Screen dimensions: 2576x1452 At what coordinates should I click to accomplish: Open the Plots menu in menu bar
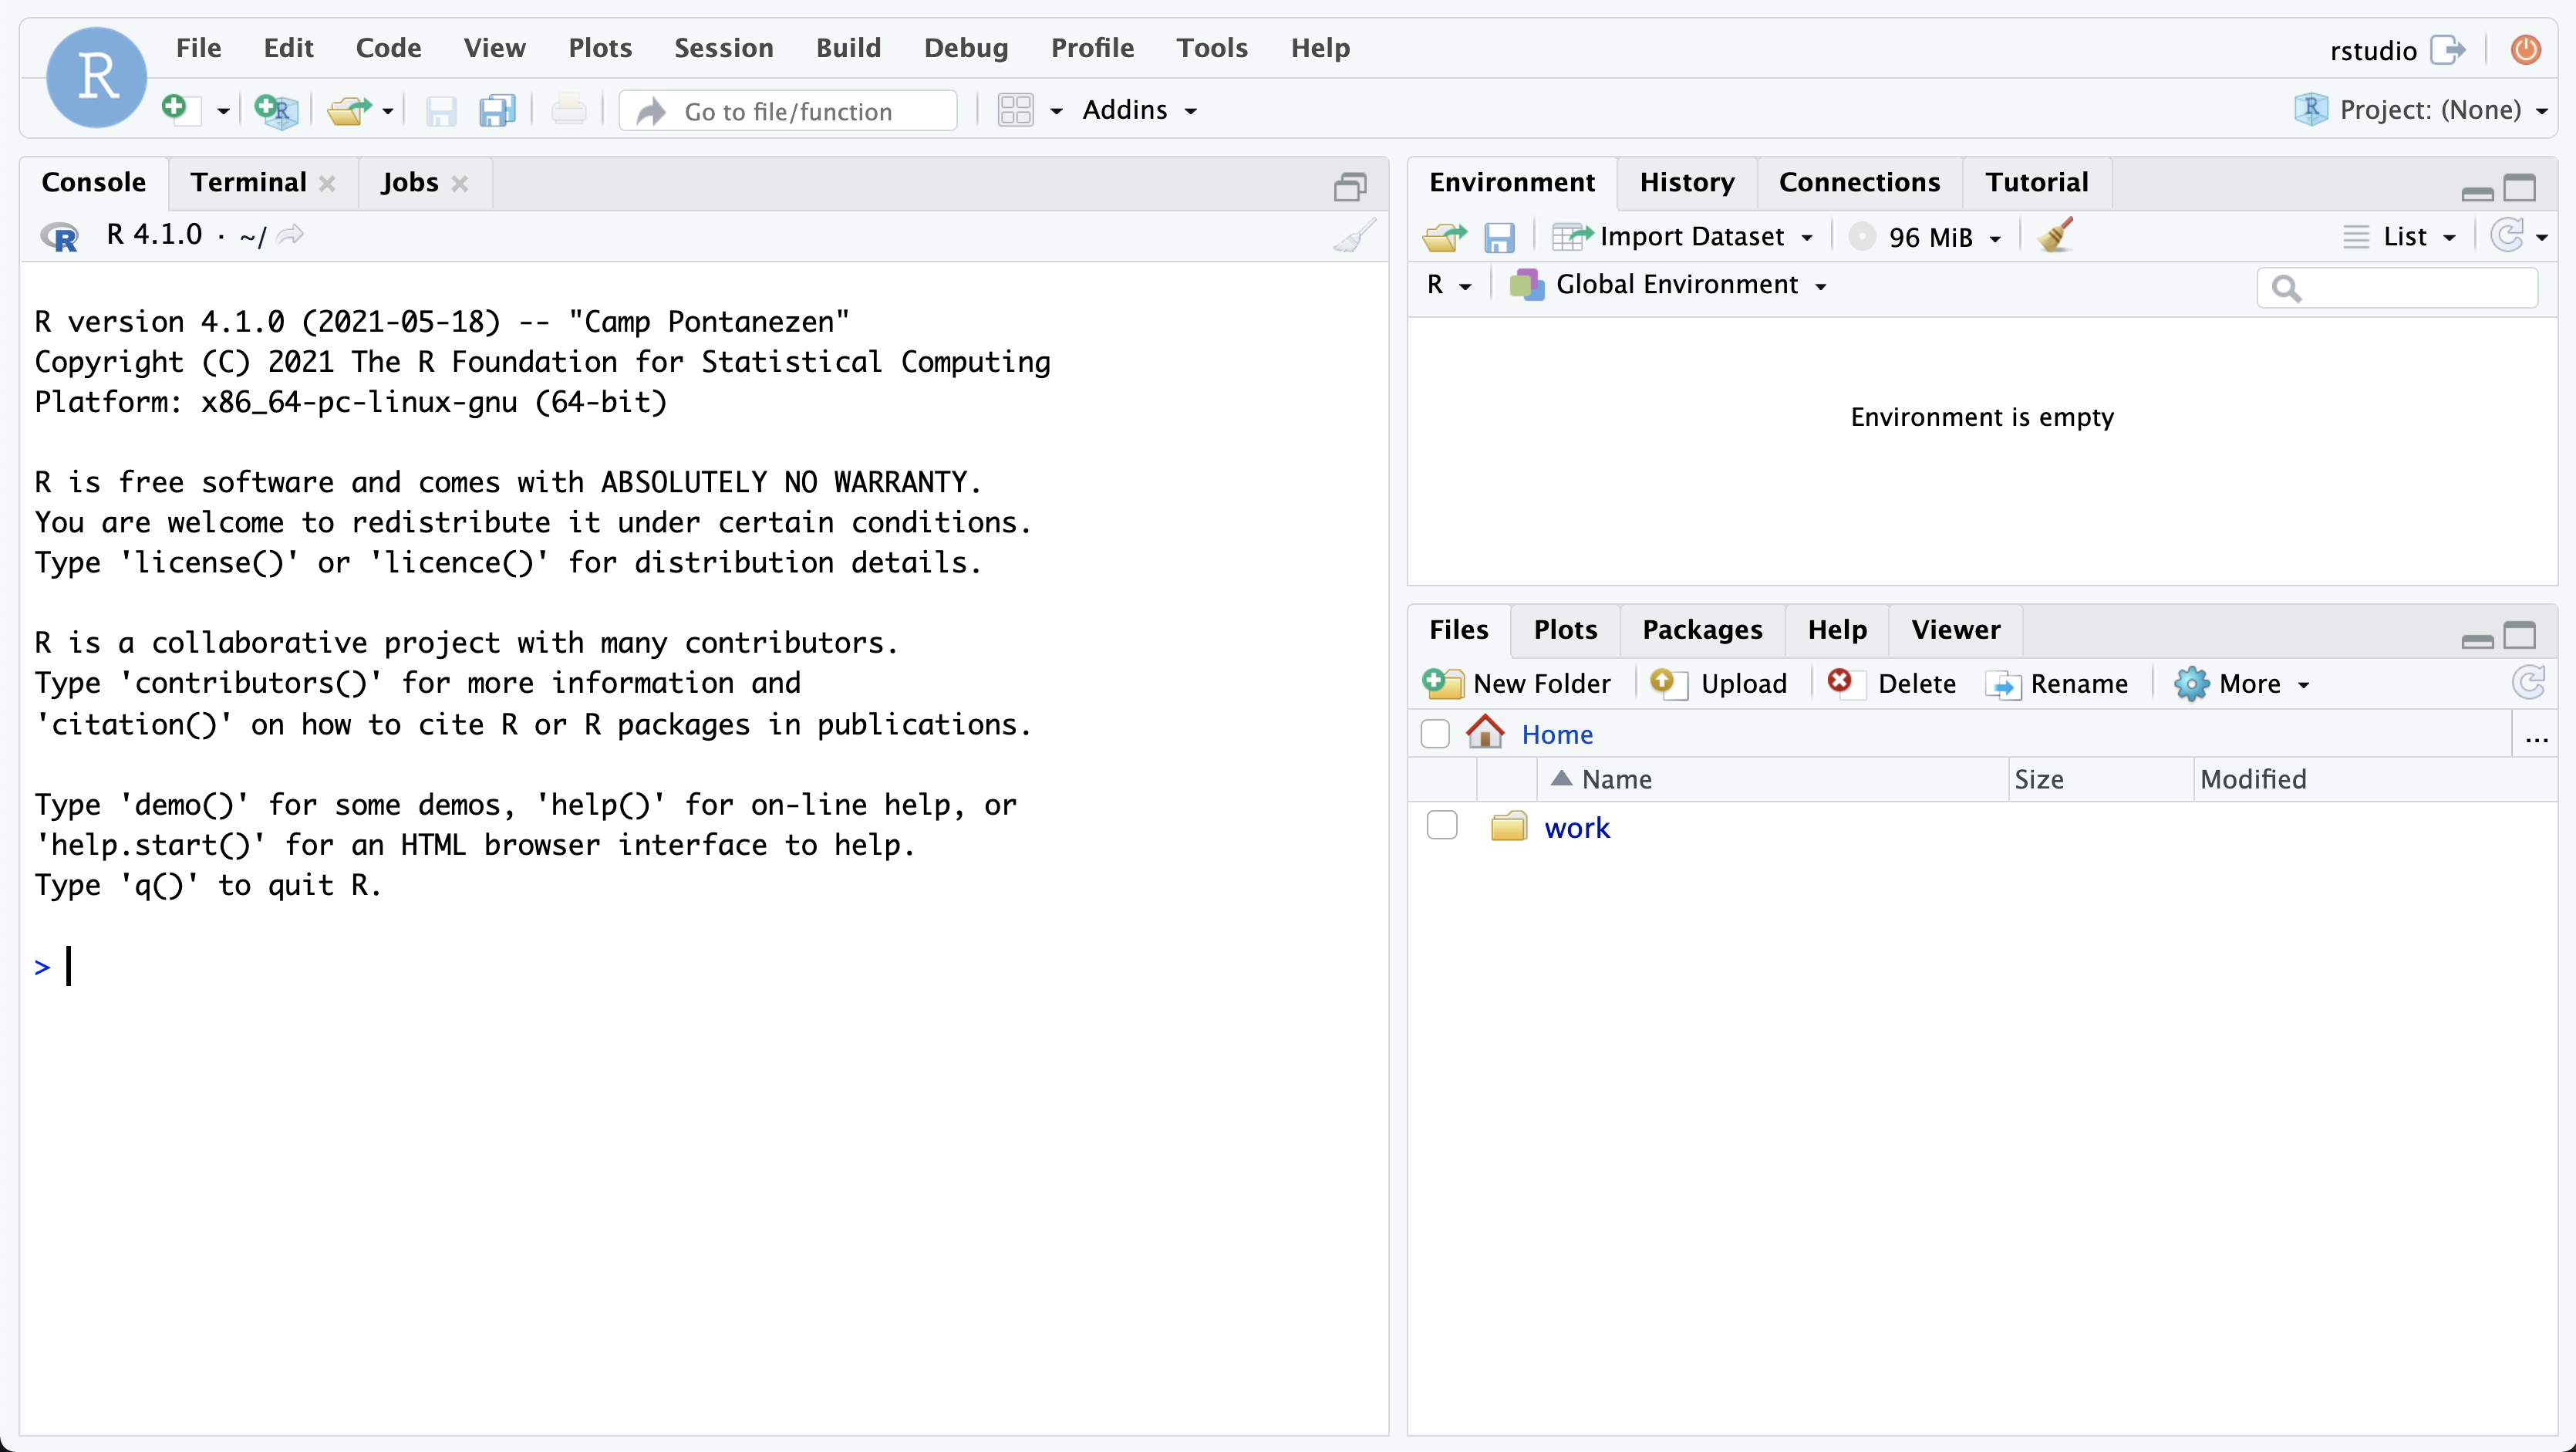click(600, 48)
